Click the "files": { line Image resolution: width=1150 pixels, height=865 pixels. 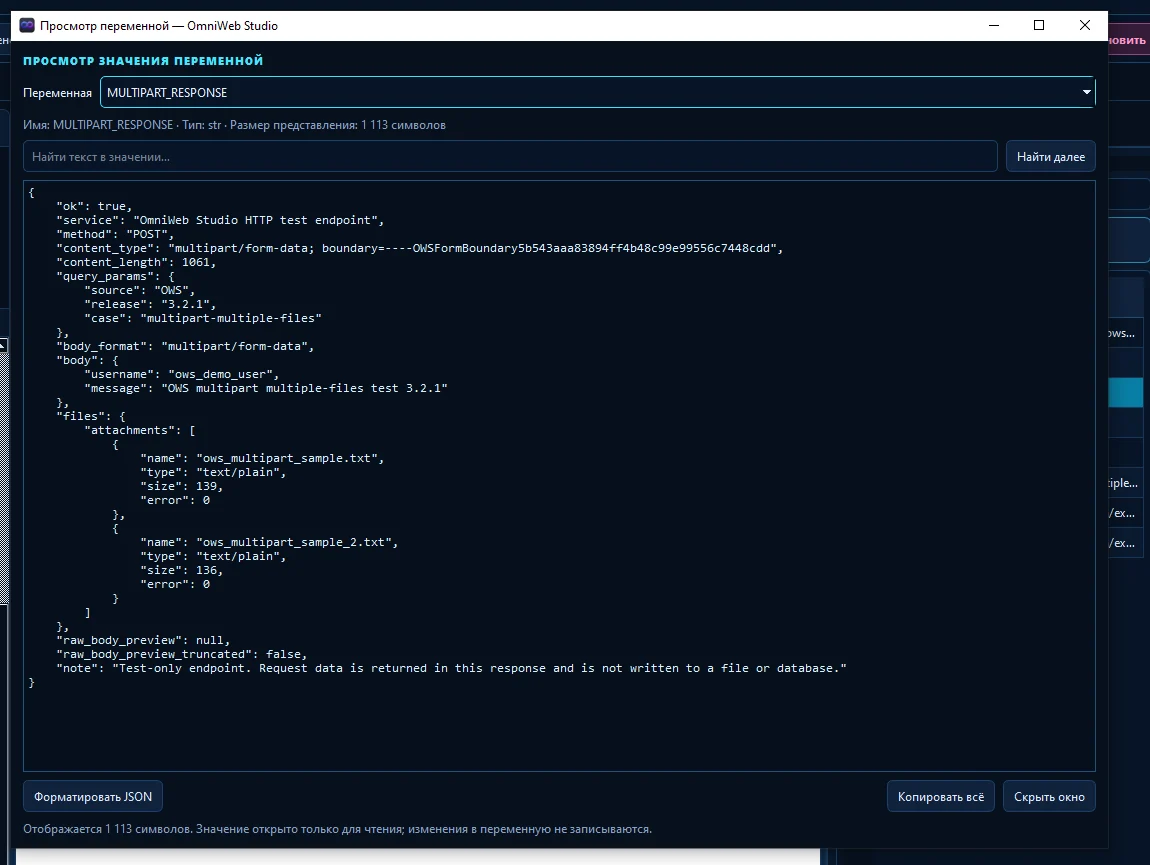click(x=91, y=416)
